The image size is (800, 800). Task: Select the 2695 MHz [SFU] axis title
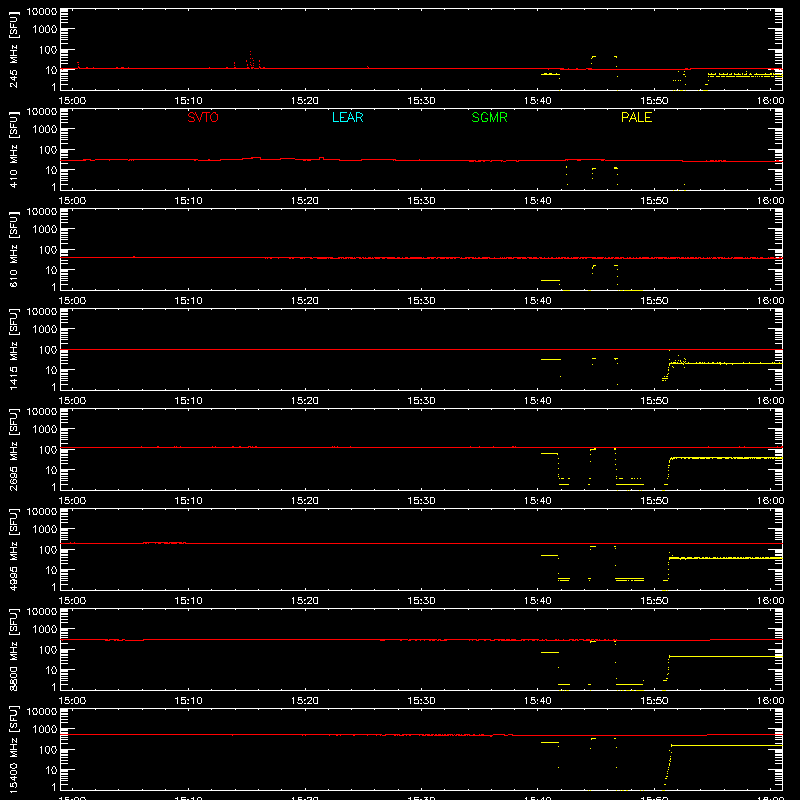point(14,449)
